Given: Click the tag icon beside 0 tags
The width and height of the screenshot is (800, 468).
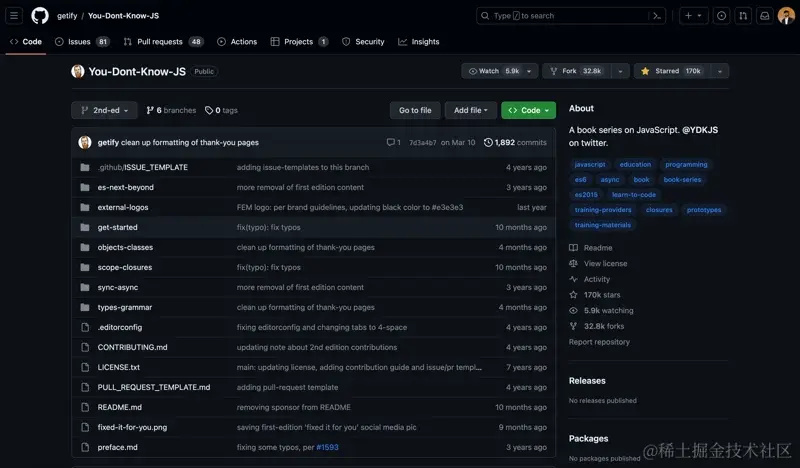Looking at the screenshot, I should [209, 110].
